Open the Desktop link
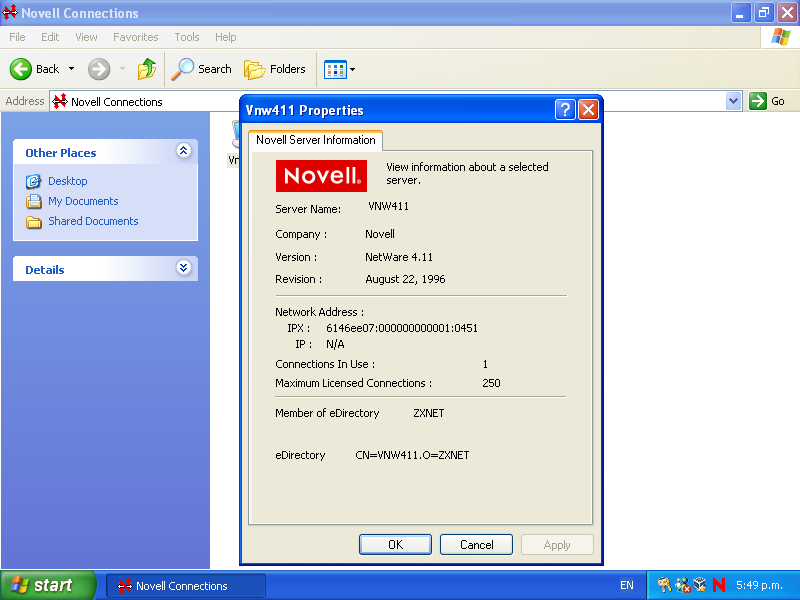 [x=68, y=181]
